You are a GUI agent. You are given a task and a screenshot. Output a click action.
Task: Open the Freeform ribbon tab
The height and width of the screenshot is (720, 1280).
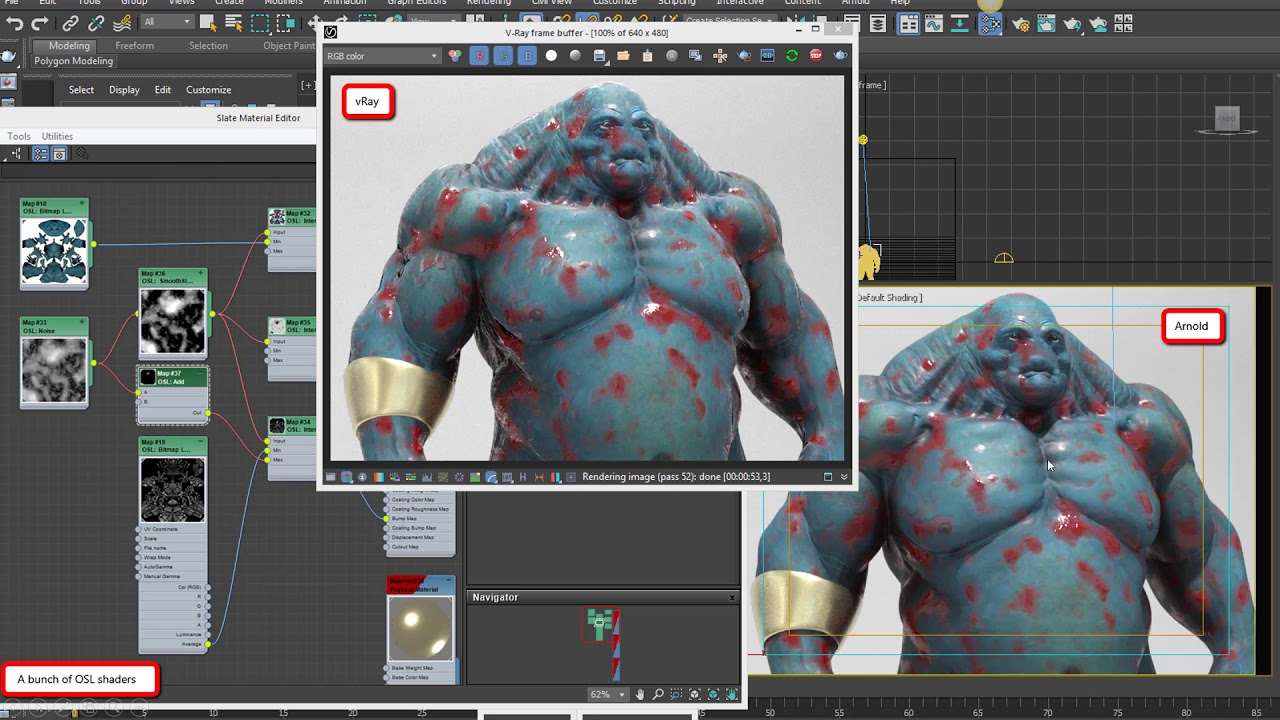pos(134,45)
